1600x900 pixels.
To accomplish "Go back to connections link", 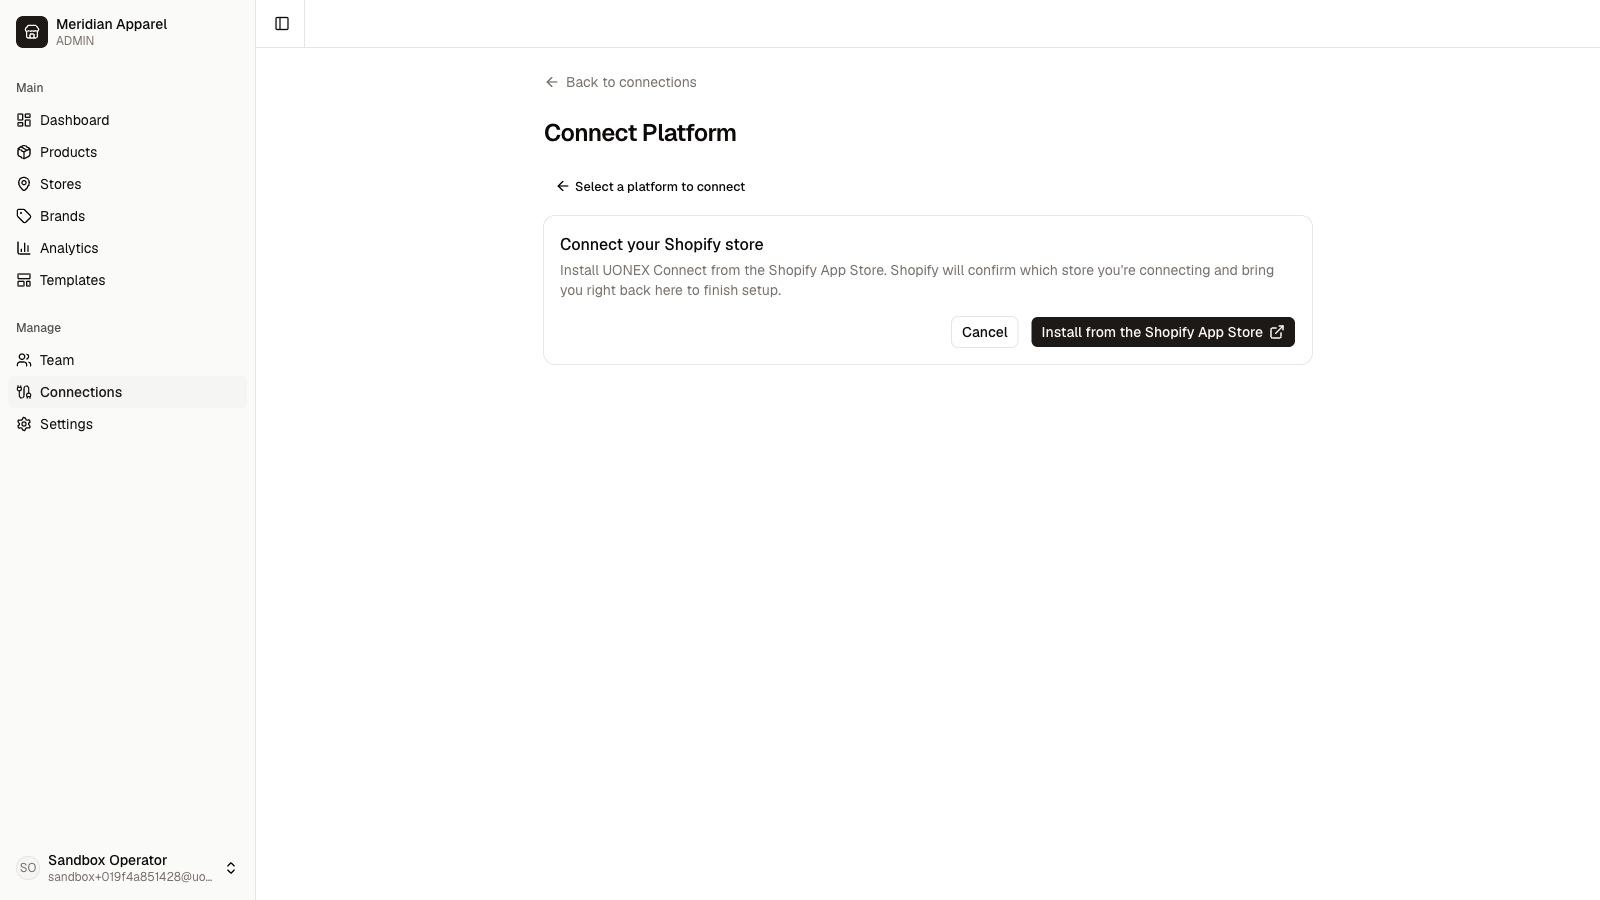I will pos(621,82).
